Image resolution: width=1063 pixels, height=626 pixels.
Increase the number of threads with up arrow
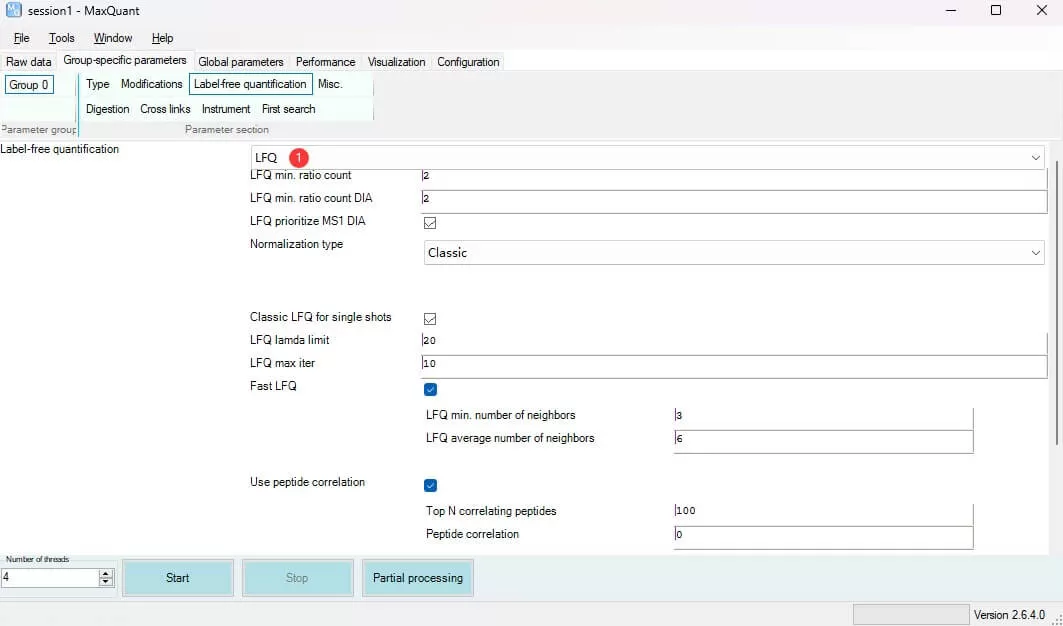pyautogui.click(x=106, y=573)
